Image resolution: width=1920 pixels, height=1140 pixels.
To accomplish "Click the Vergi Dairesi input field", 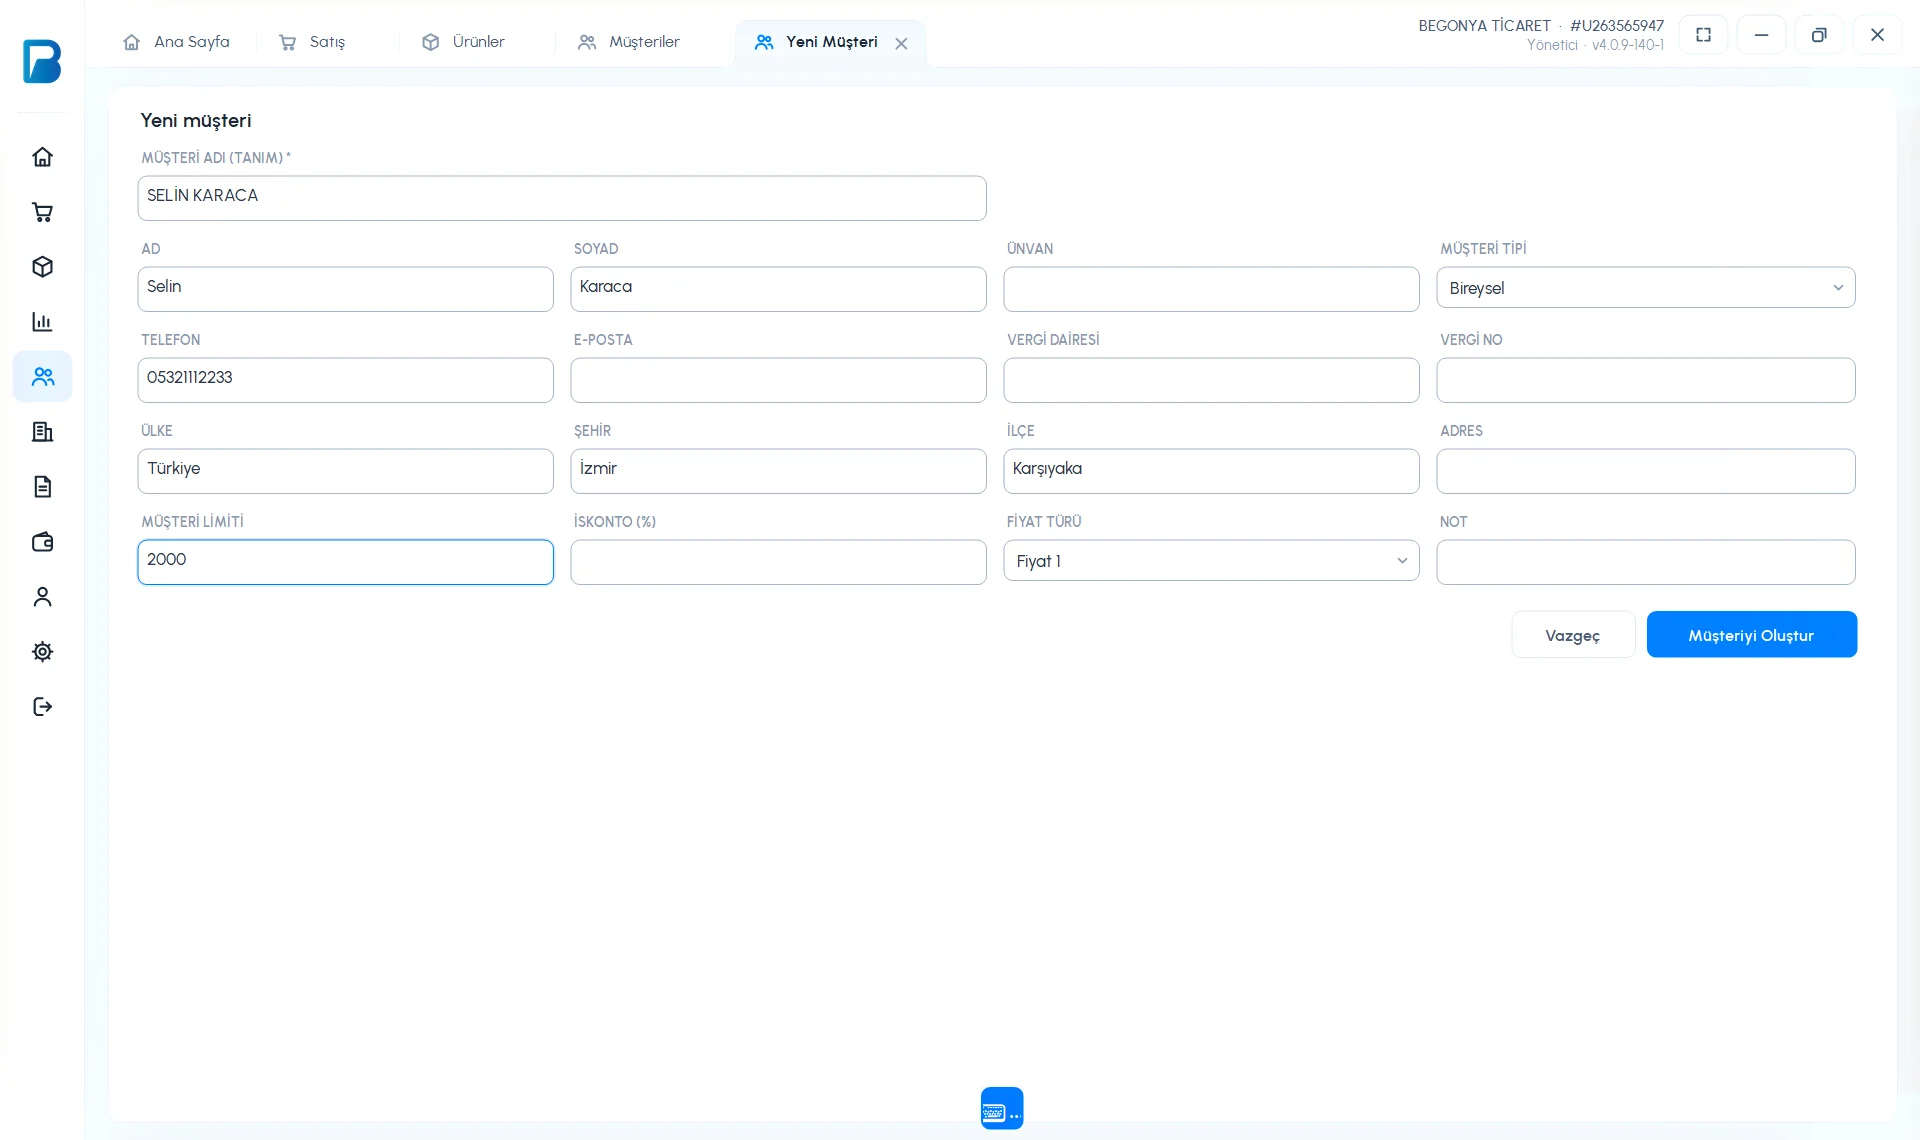I will [x=1211, y=380].
